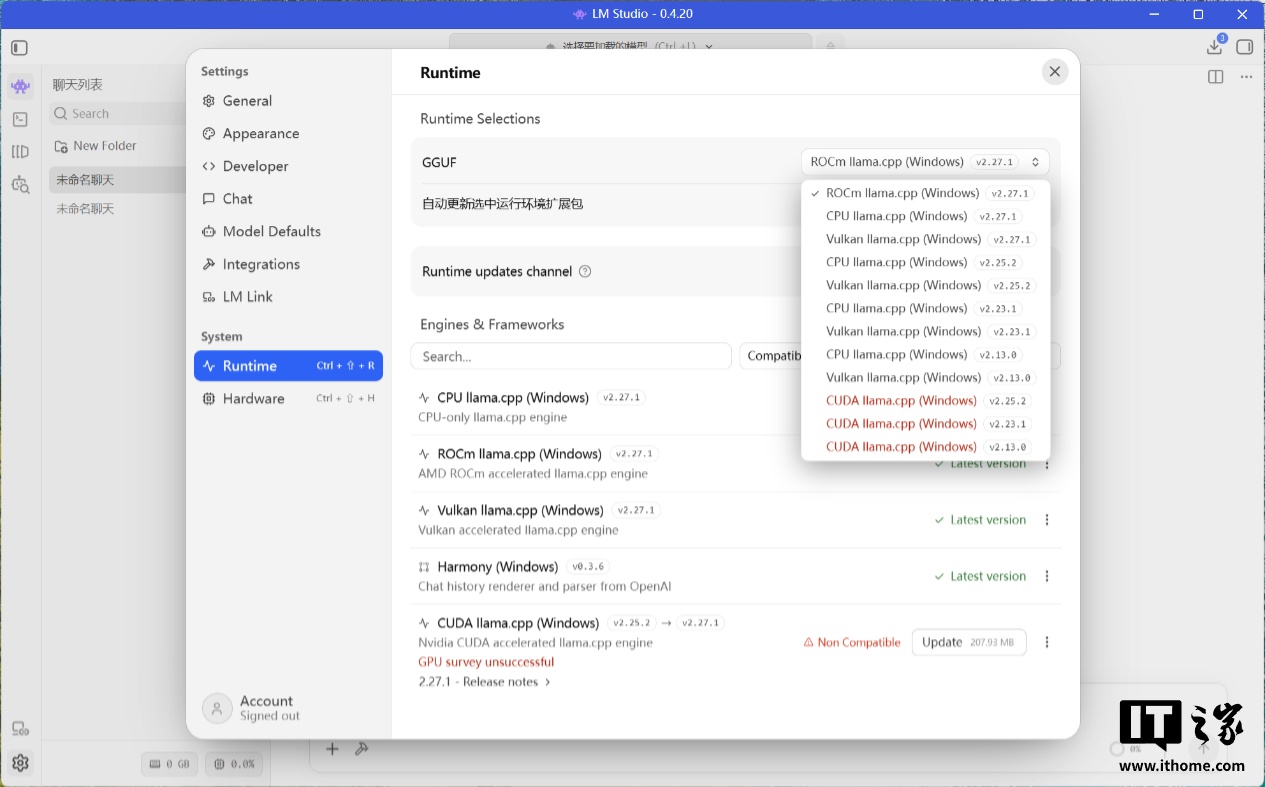The width and height of the screenshot is (1265, 787).
Task: Click the Runtime updates channel help icon
Action: click(585, 271)
